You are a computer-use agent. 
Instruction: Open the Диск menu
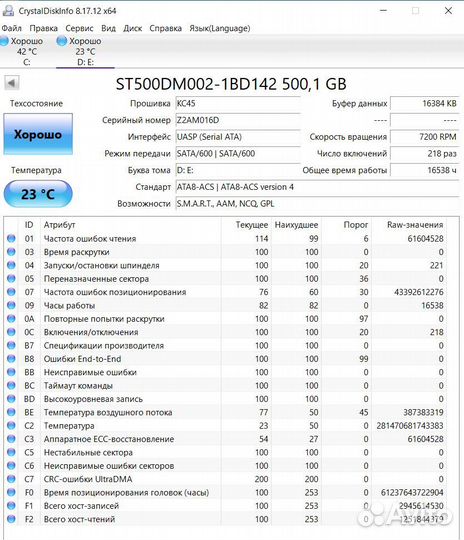[133, 28]
